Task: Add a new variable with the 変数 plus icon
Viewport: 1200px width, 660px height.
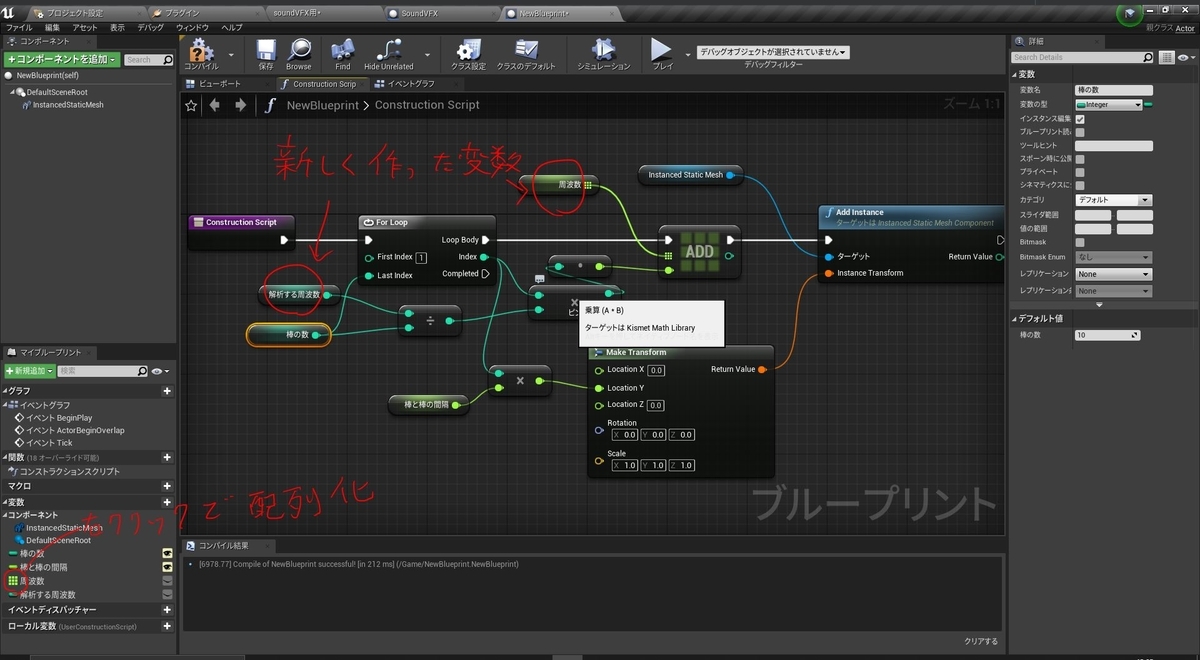Action: (x=167, y=502)
